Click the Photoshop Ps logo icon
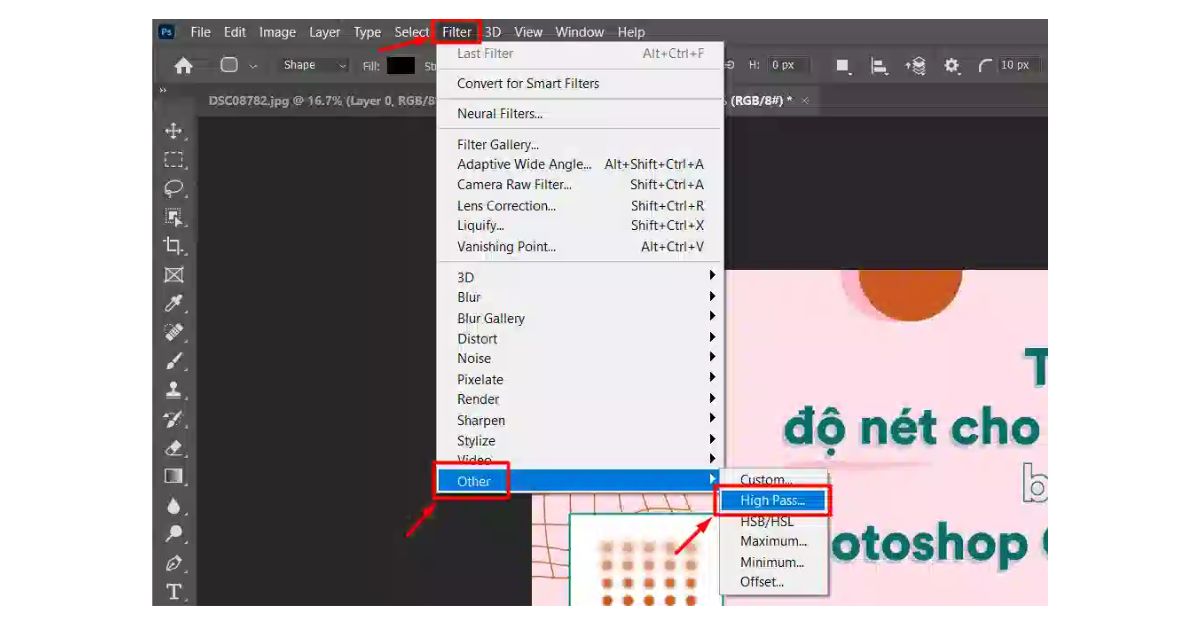This screenshot has width=1200, height=625. point(166,32)
